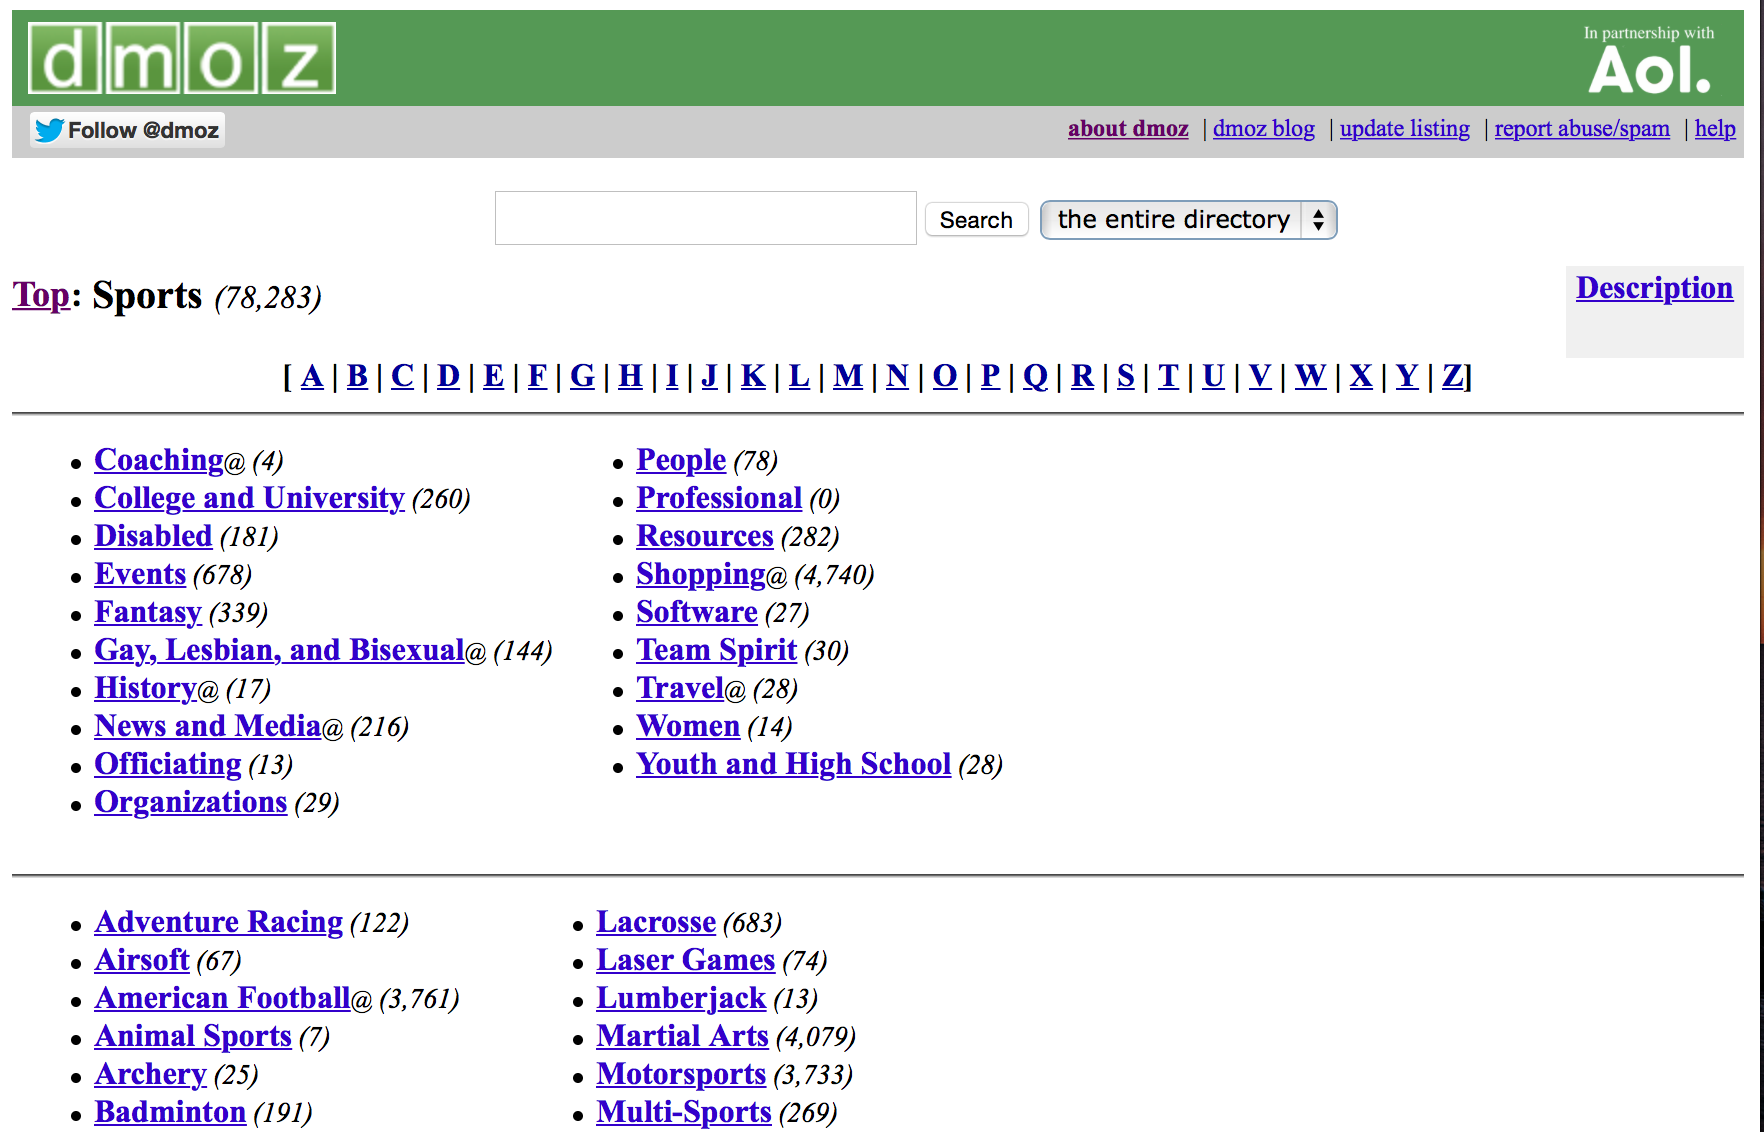Open report abuse/spam link
The width and height of the screenshot is (1764, 1132).
coord(1581,129)
